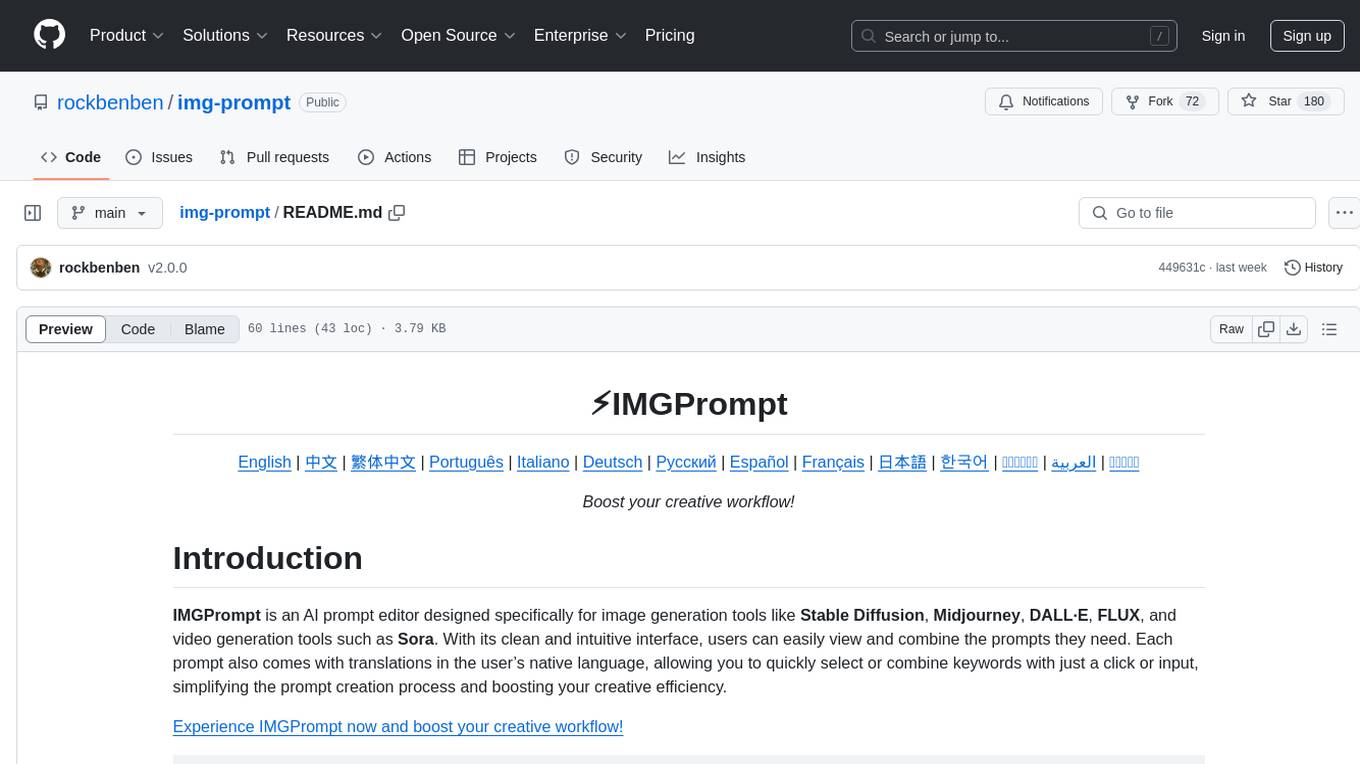Click the Introduction heading

[268, 558]
